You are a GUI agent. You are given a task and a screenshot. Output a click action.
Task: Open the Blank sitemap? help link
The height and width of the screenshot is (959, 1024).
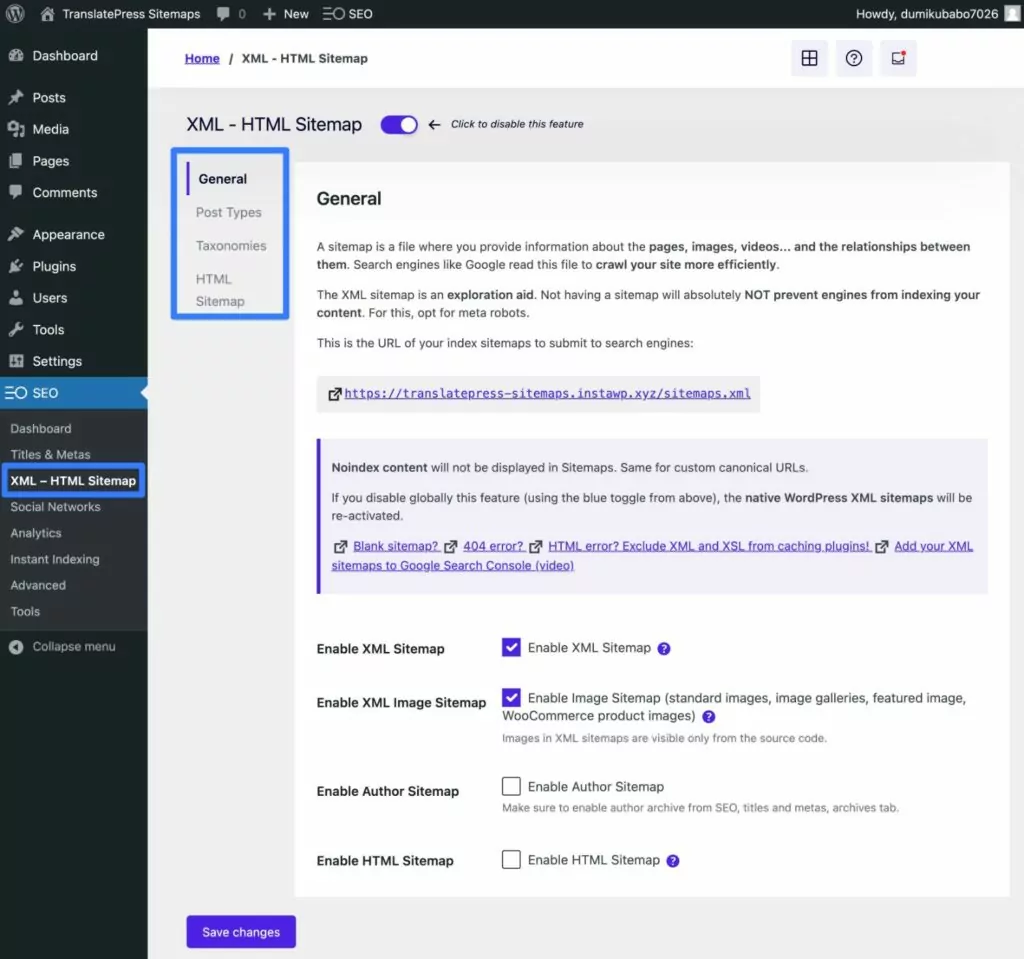(396, 546)
